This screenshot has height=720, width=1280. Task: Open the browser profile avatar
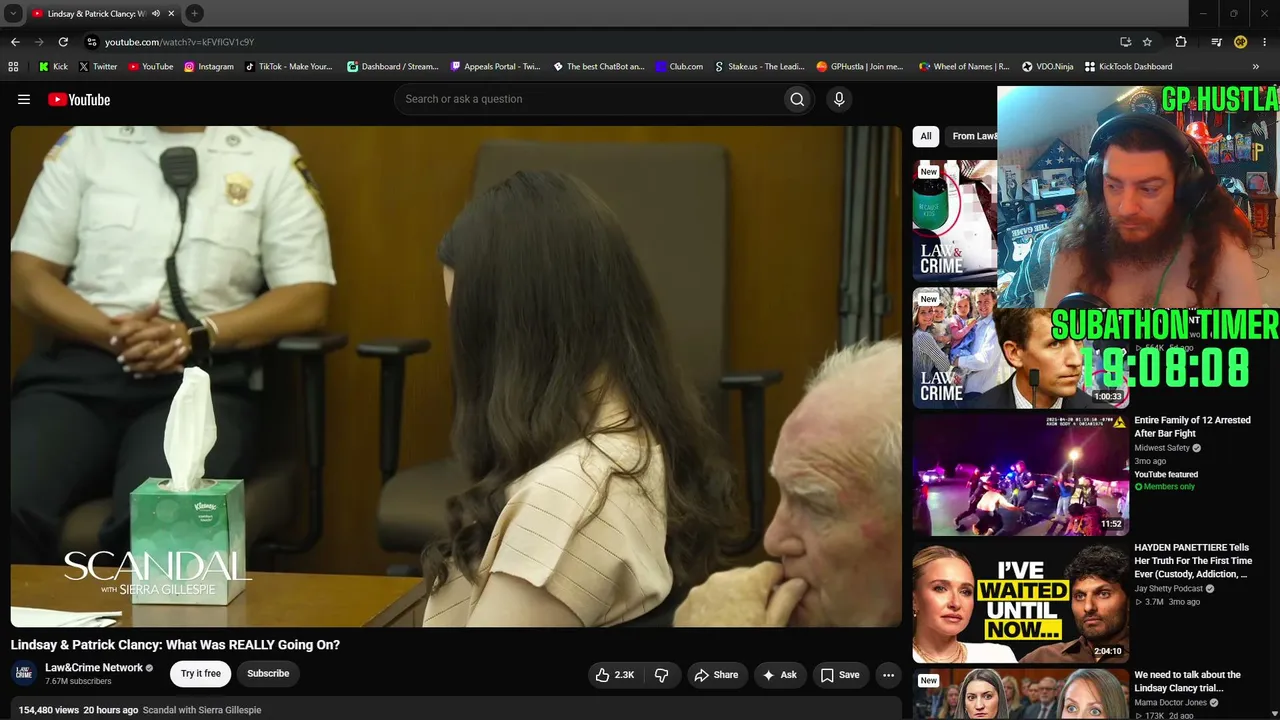1240,42
